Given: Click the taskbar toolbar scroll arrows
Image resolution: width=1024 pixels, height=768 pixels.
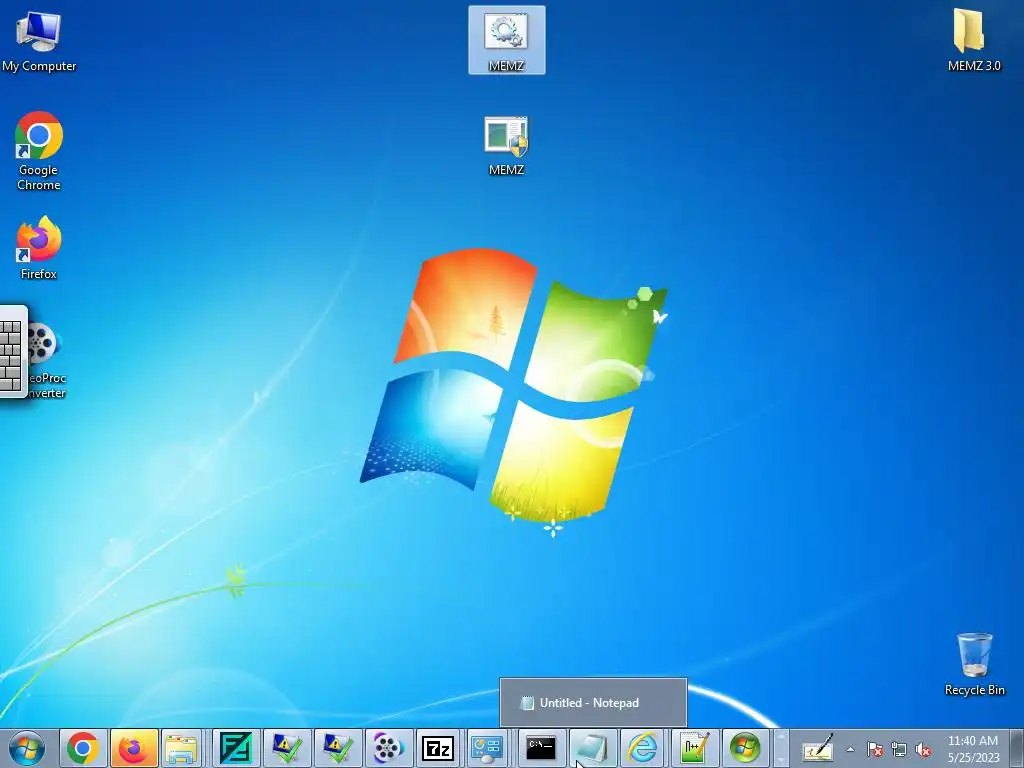Looking at the screenshot, I should pyautogui.click(x=780, y=748).
